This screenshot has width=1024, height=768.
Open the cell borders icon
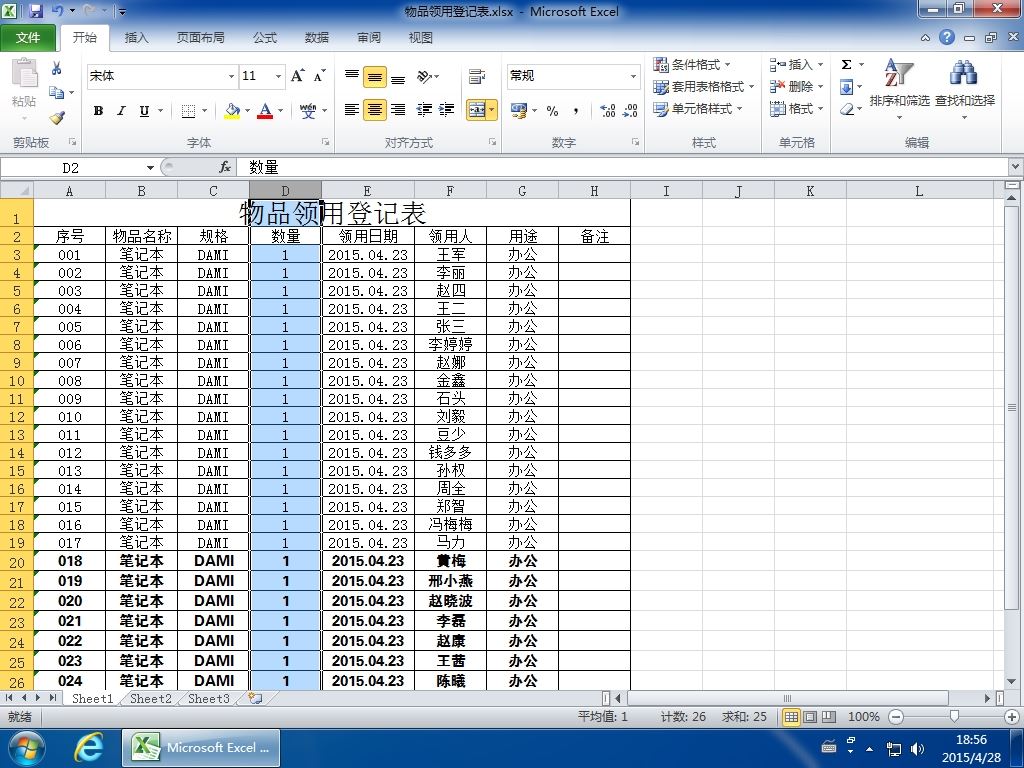pyautogui.click(x=188, y=111)
